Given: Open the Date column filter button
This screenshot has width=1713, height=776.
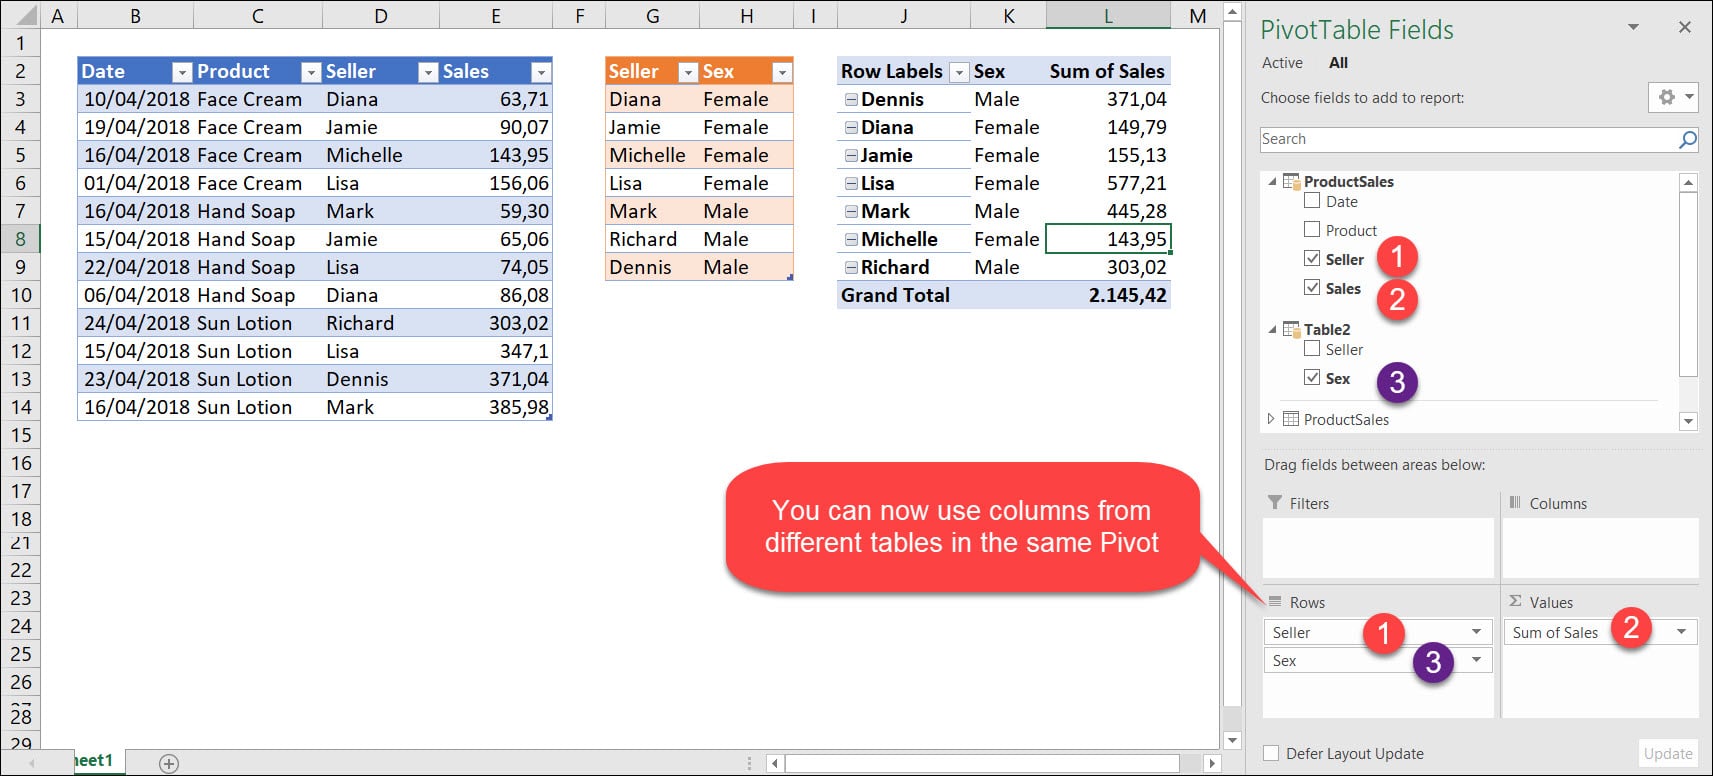Looking at the screenshot, I should (x=182, y=72).
